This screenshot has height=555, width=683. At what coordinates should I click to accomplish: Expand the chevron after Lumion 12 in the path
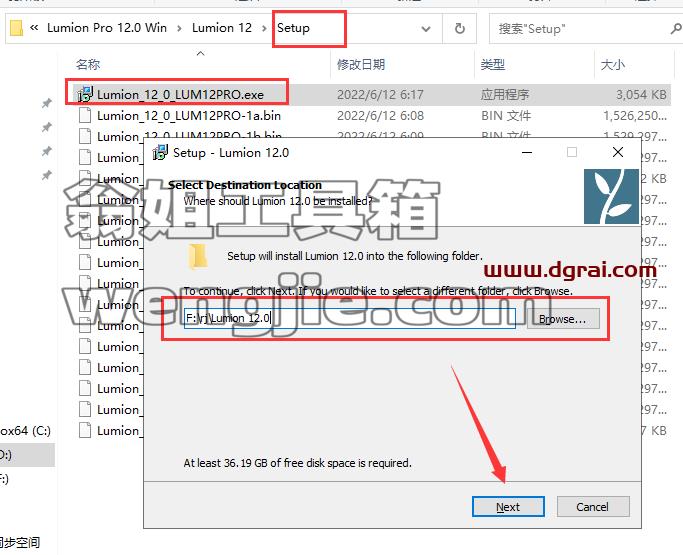pyautogui.click(x=264, y=28)
